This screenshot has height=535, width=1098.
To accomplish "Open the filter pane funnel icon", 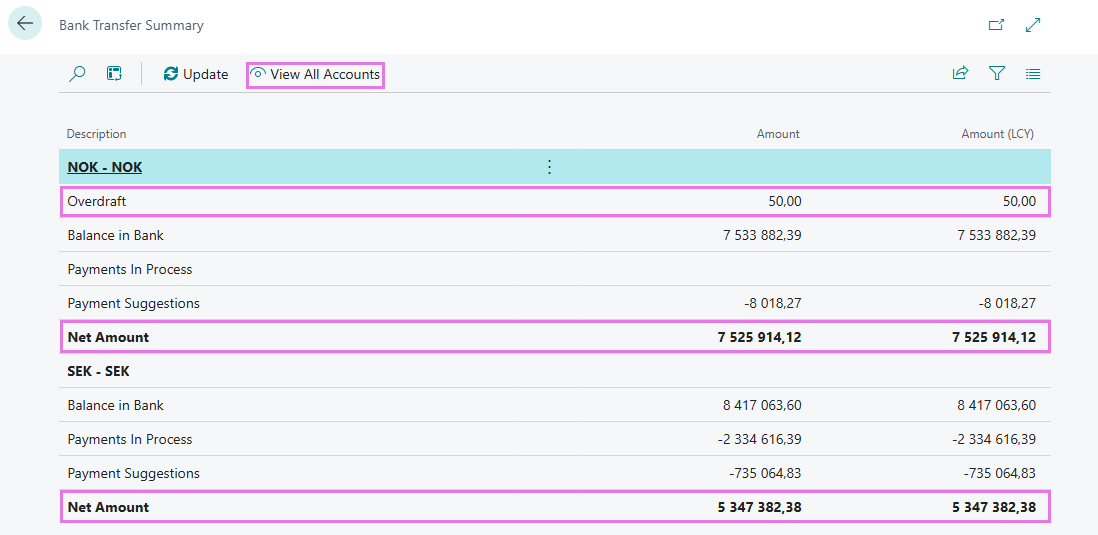I will coord(997,73).
